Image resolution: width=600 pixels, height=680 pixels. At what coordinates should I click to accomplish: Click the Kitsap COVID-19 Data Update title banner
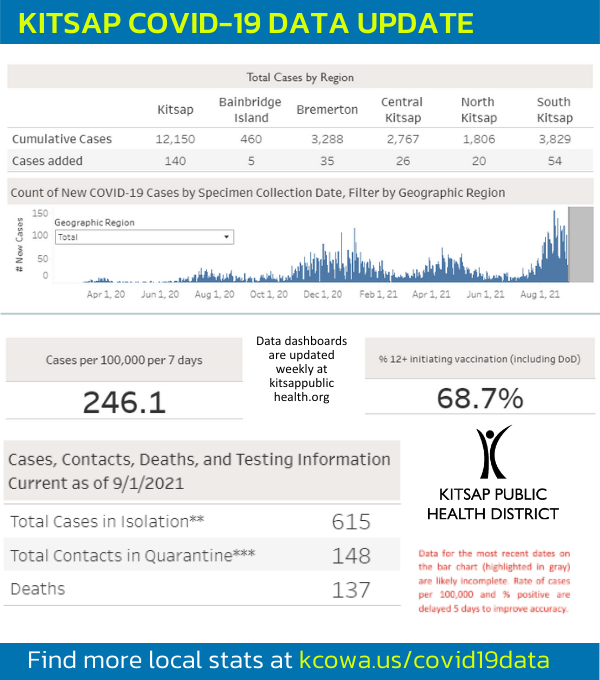coord(243,22)
